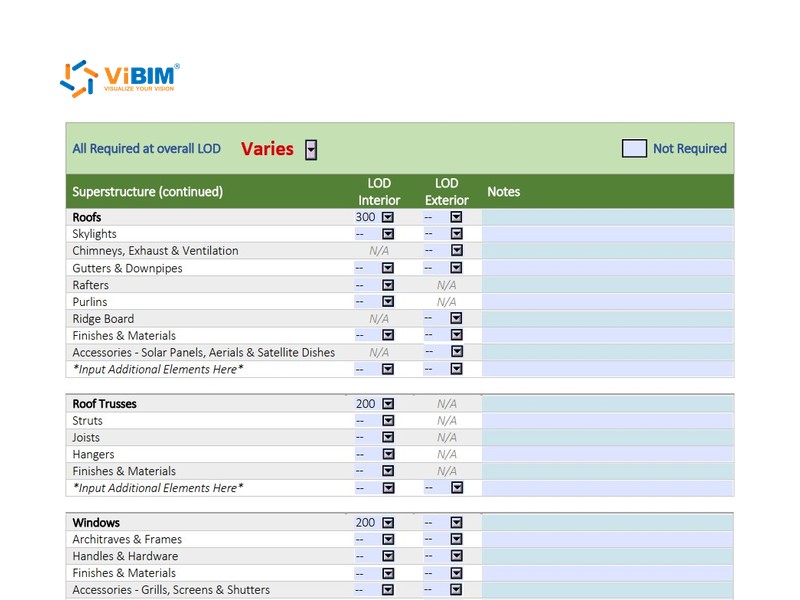Open Roofs LOD Exterior dropdown

click(x=456, y=217)
